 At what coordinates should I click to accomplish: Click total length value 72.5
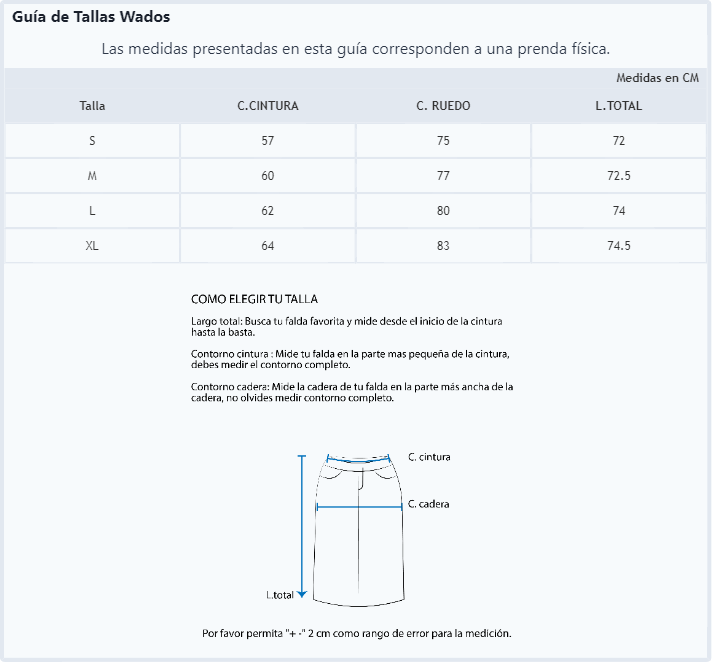click(x=618, y=176)
